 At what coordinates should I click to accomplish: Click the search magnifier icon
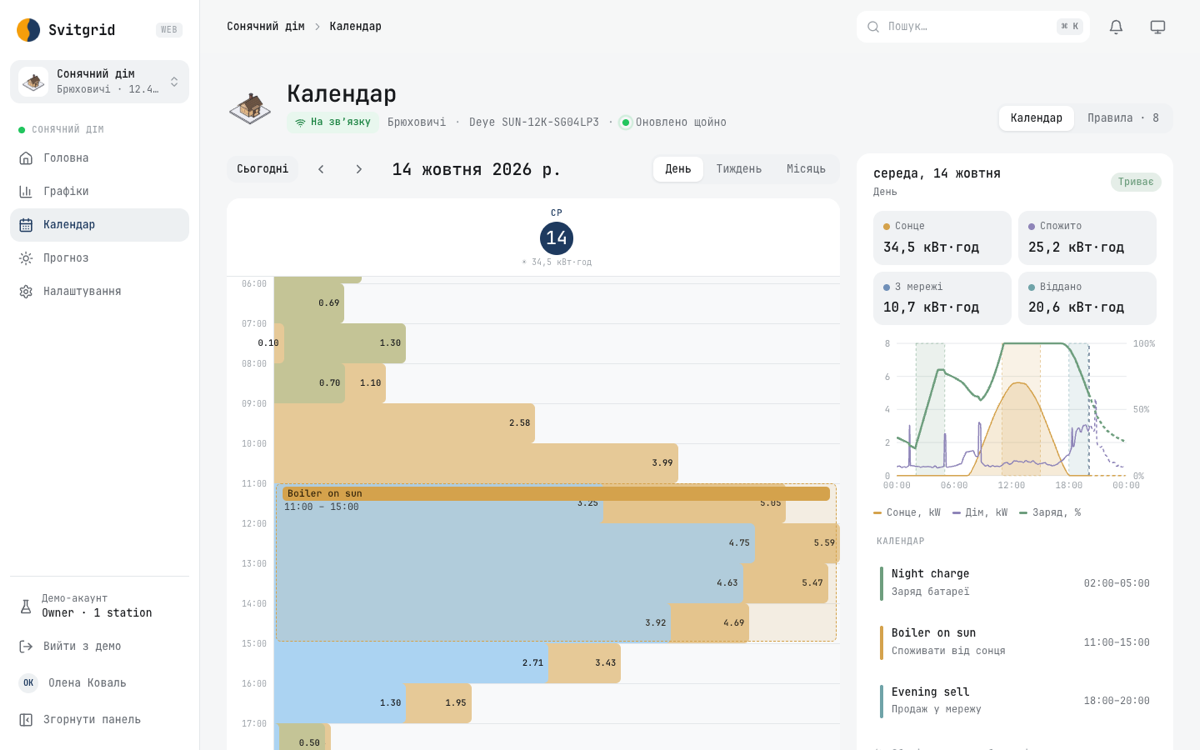tap(873, 27)
